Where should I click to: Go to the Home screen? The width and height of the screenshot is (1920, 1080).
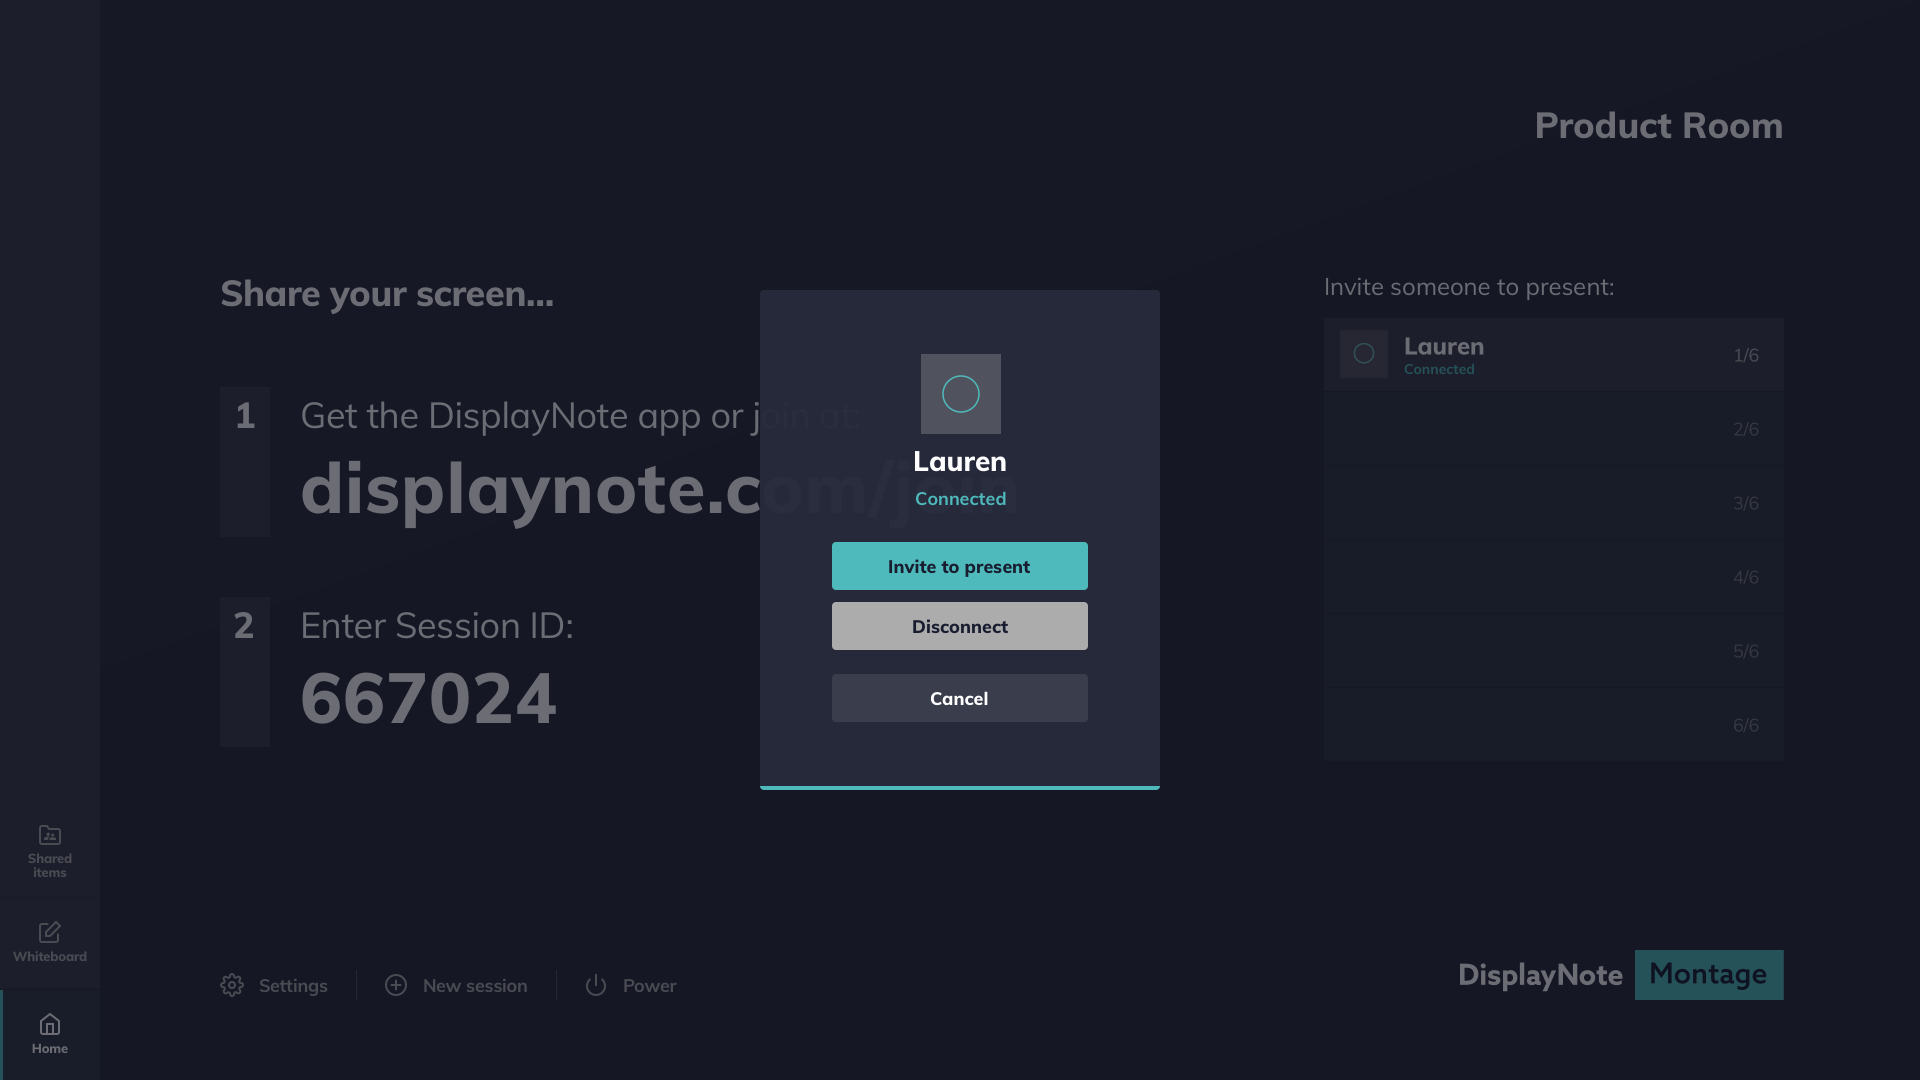click(49, 1032)
